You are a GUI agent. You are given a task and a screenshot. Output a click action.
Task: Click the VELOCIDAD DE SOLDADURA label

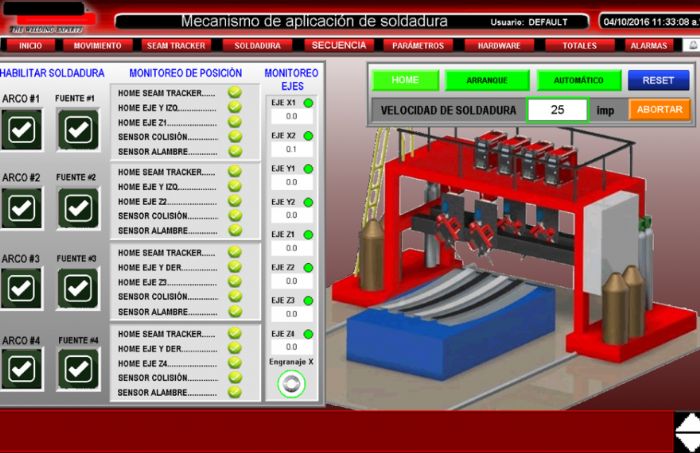[448, 110]
